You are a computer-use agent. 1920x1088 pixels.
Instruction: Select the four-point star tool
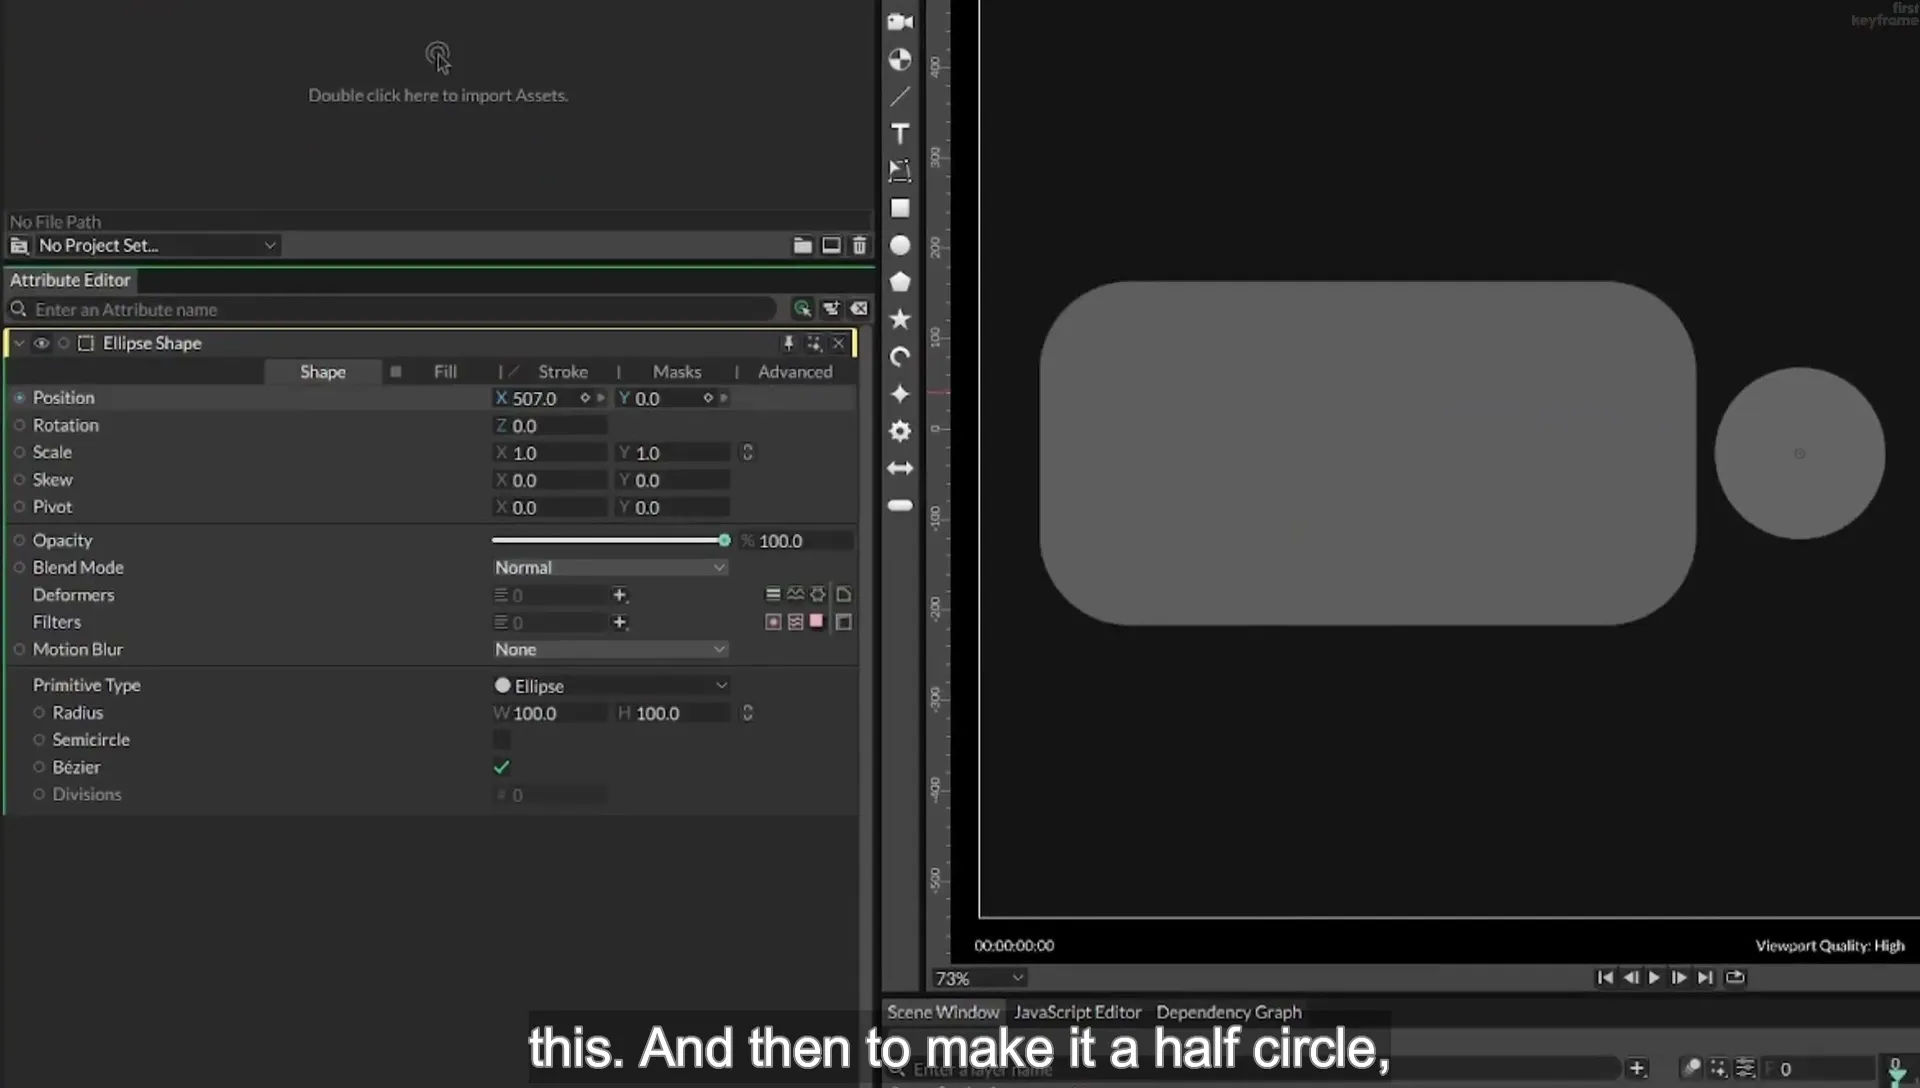click(x=900, y=394)
